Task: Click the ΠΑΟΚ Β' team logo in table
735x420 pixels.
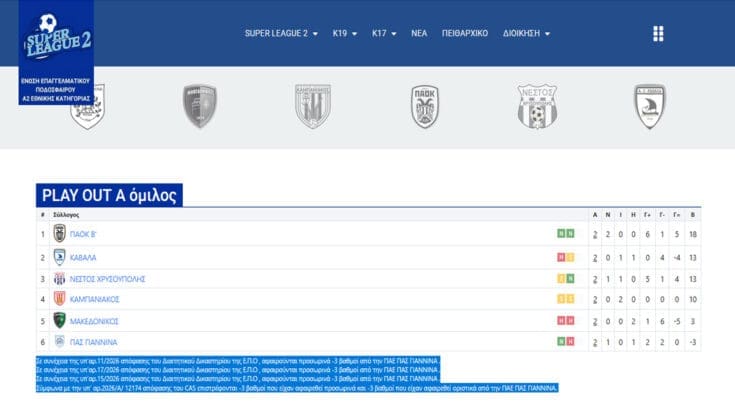Action: (59, 234)
